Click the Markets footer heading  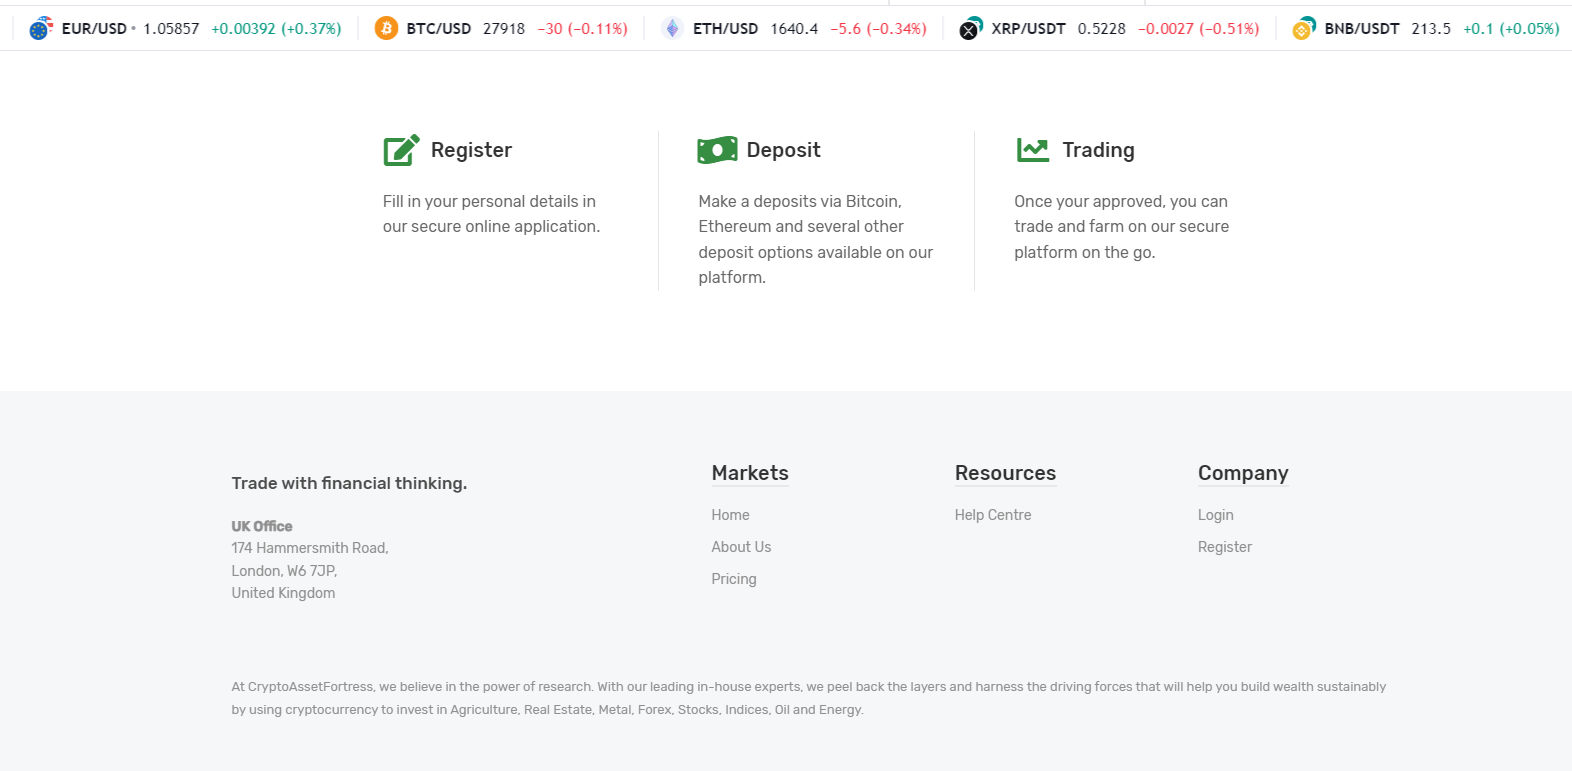point(750,473)
